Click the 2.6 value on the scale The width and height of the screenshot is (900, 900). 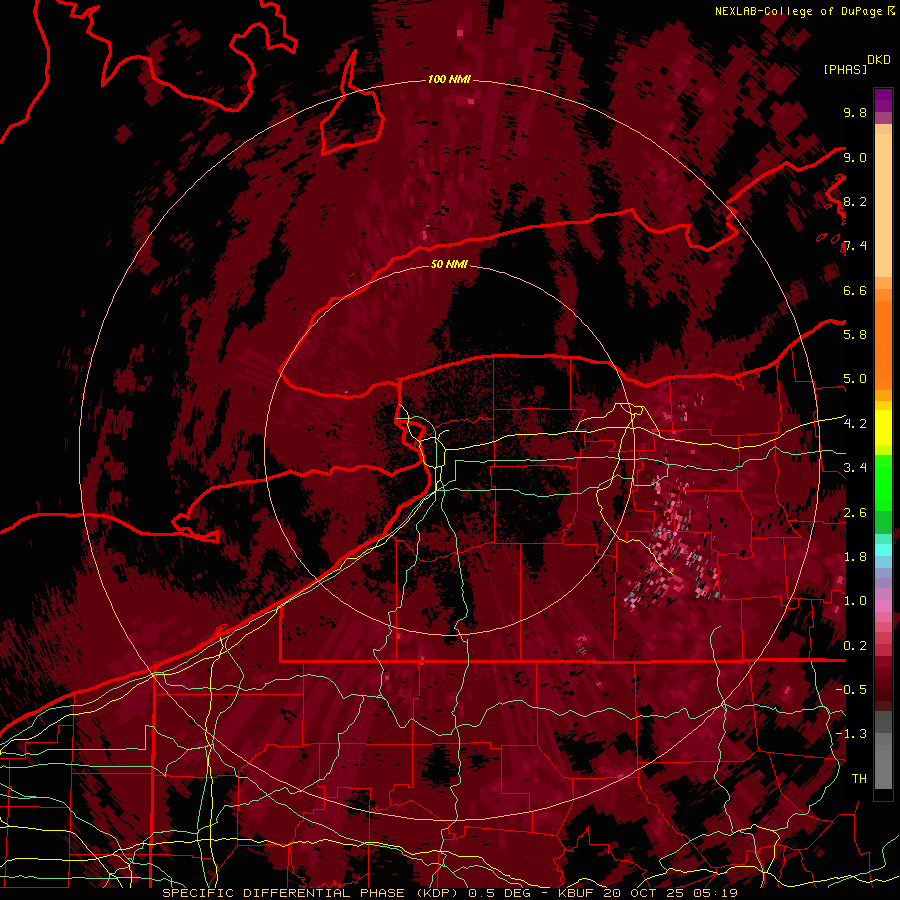tap(855, 513)
